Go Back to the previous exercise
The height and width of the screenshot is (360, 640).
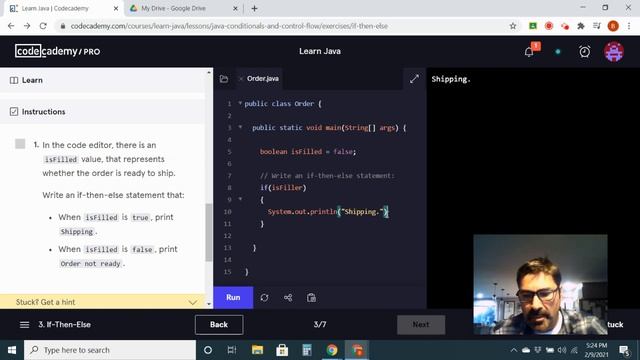click(x=219, y=325)
